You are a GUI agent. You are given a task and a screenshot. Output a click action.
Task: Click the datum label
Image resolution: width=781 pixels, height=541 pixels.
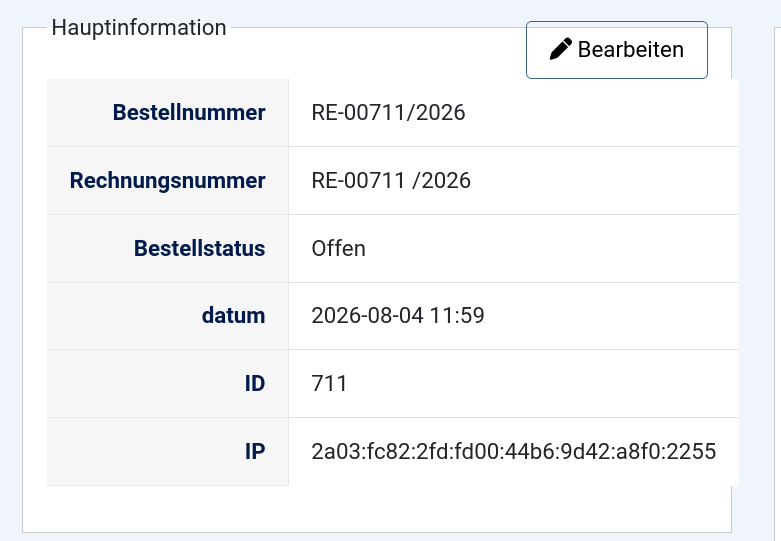233,316
